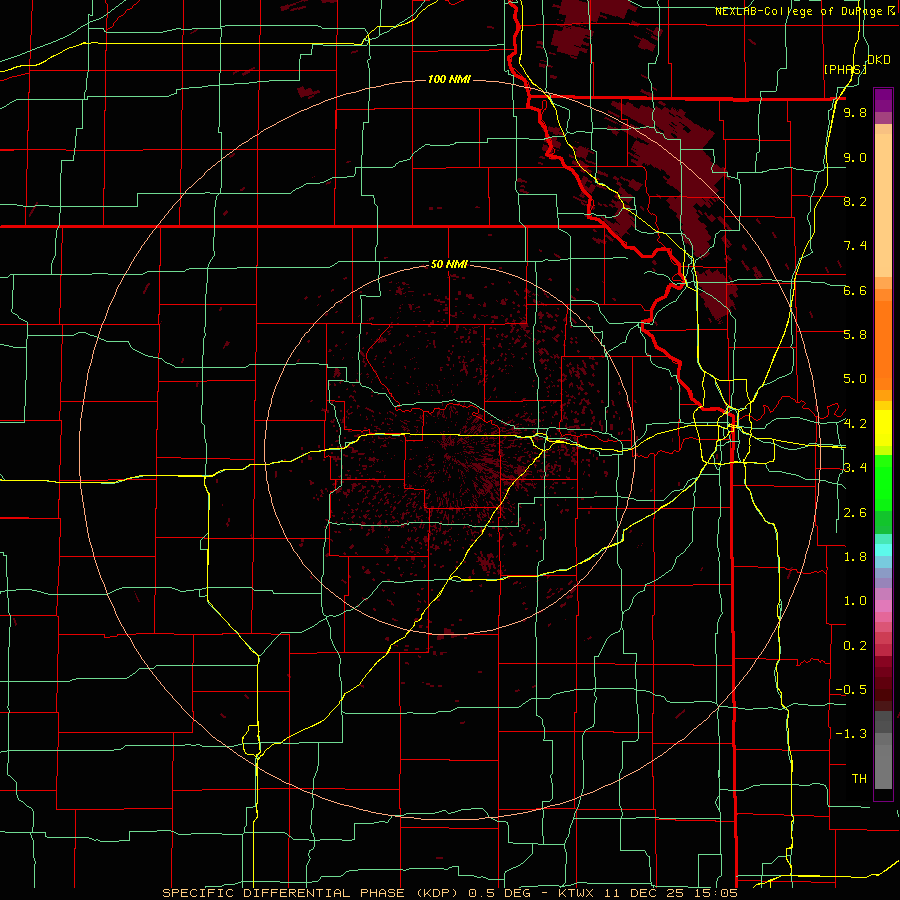Select the NEXLAB-College of DuPage header text
This screenshot has height=900, width=900.
coord(801,11)
